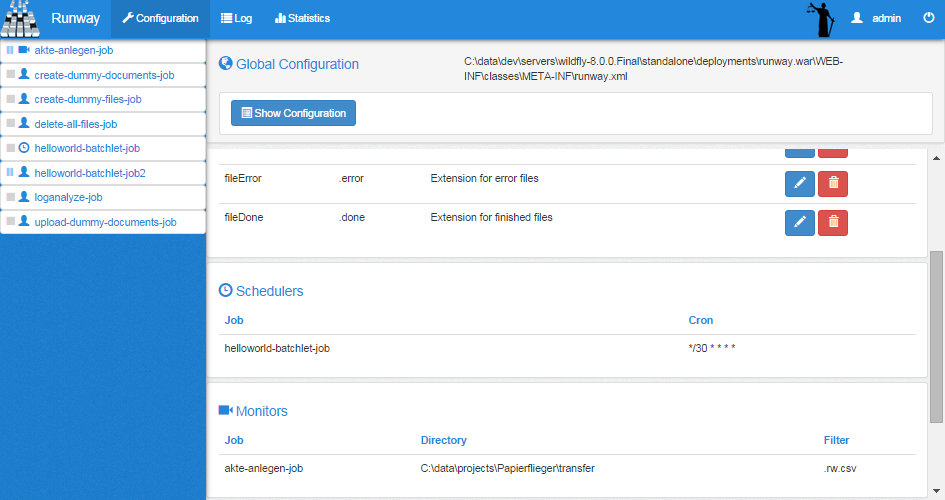
Task: Open loganalyze-job in the sidebar
Action: click(68, 198)
